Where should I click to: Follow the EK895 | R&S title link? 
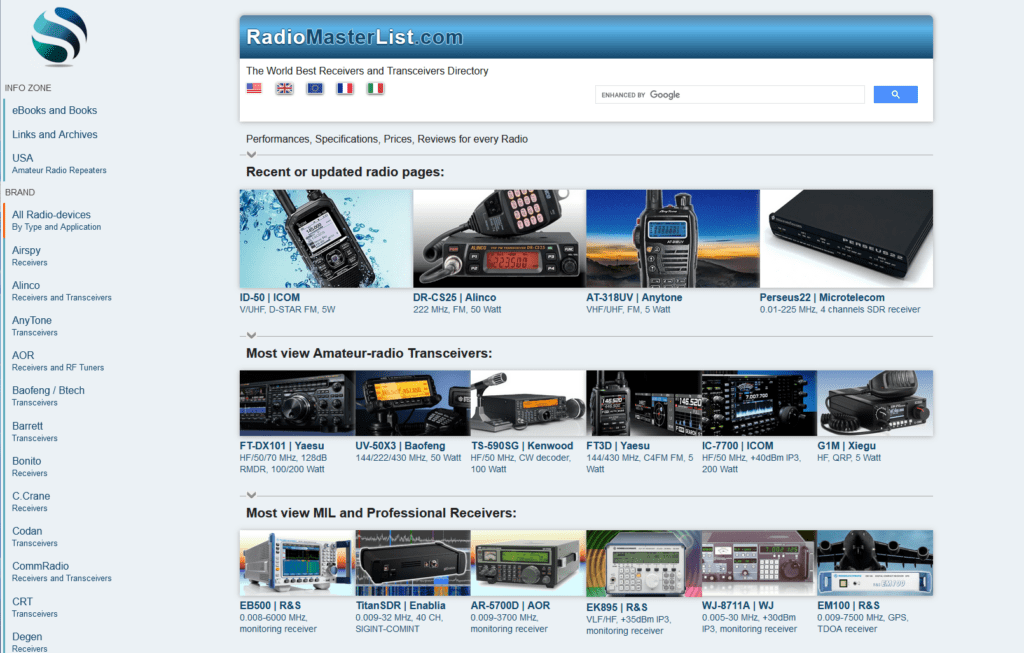click(617, 607)
